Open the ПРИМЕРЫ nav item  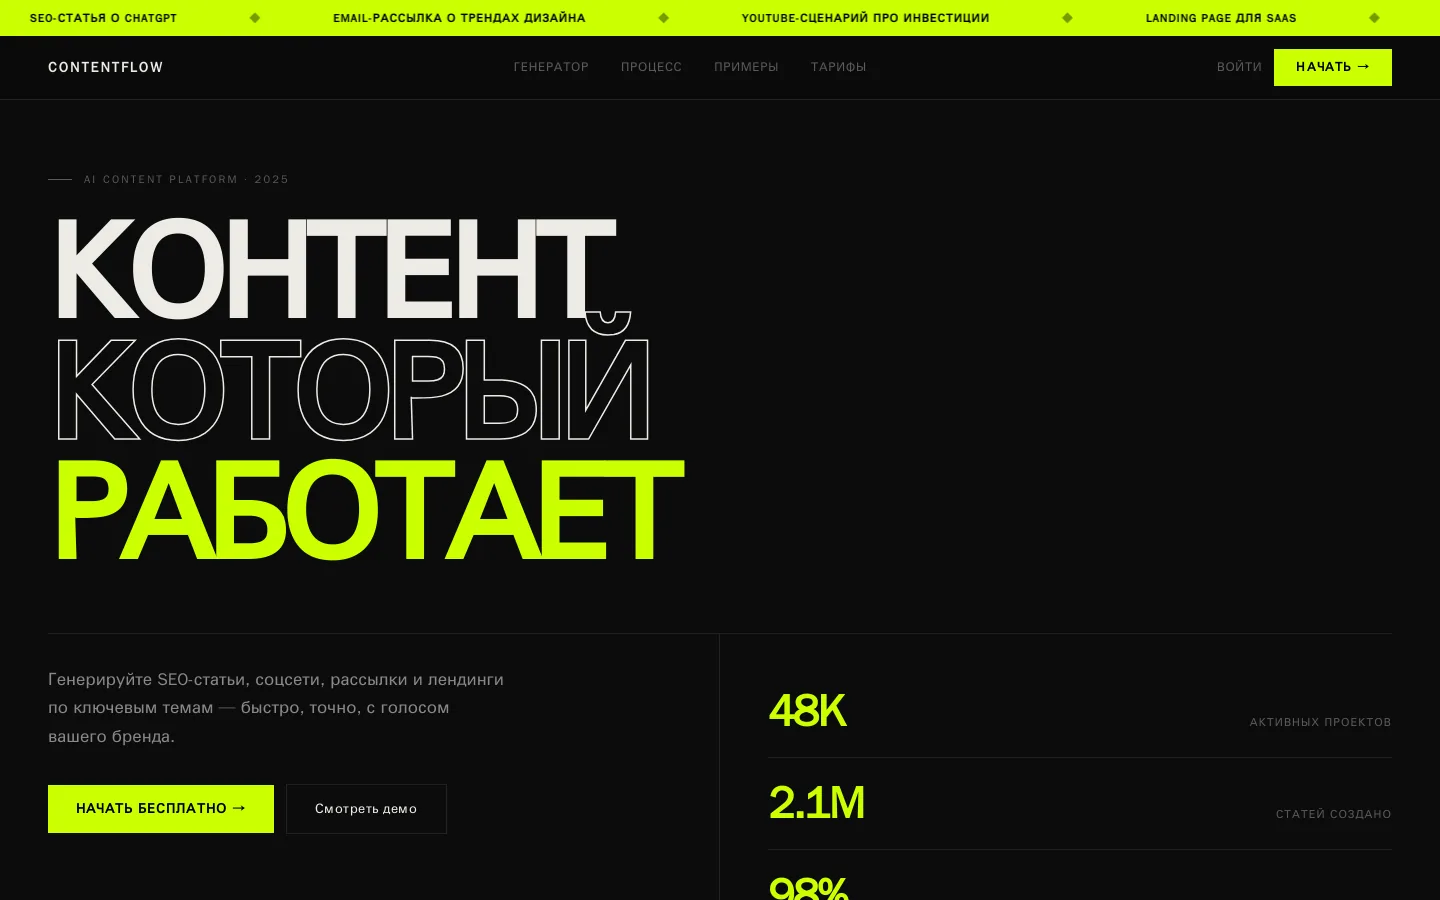point(746,67)
